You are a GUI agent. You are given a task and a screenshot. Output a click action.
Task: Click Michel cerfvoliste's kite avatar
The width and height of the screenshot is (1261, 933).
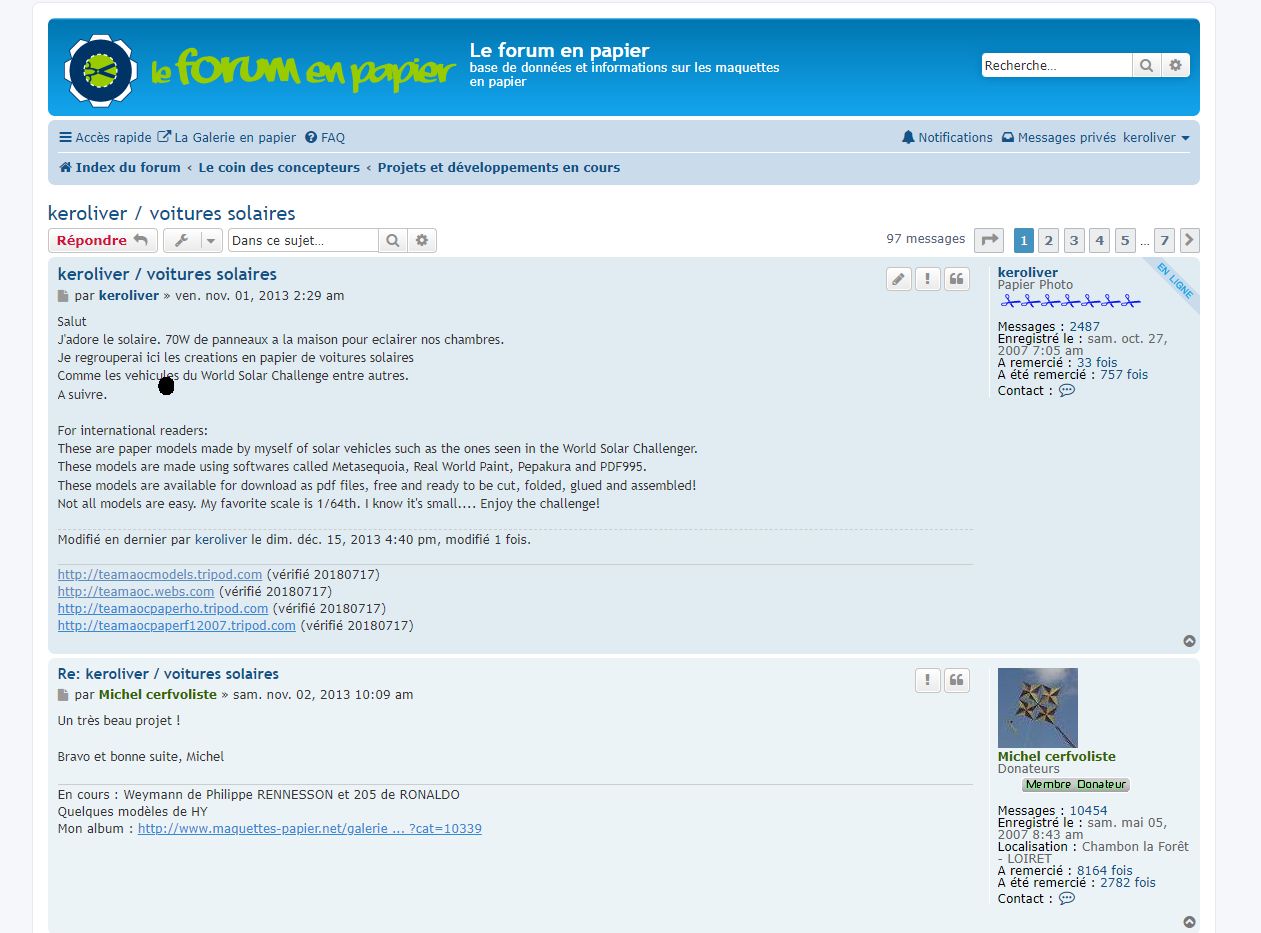click(1037, 707)
